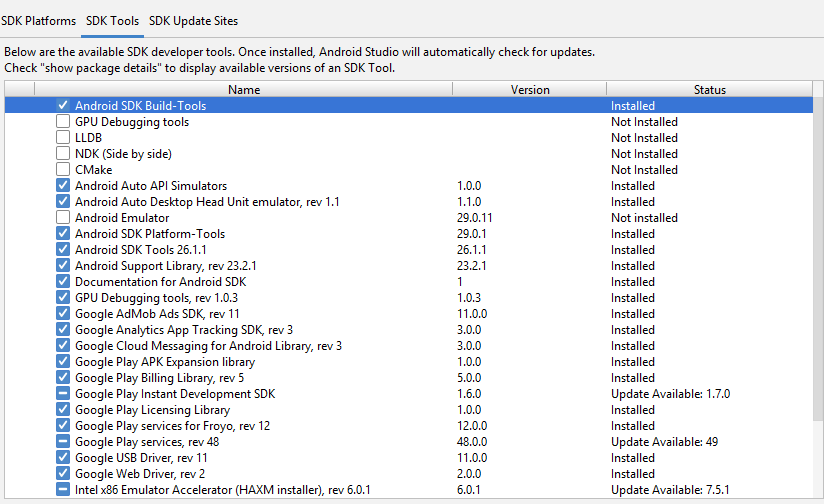The height and width of the screenshot is (504, 824).
Task: Sort by the Status column header
Action: point(709,89)
